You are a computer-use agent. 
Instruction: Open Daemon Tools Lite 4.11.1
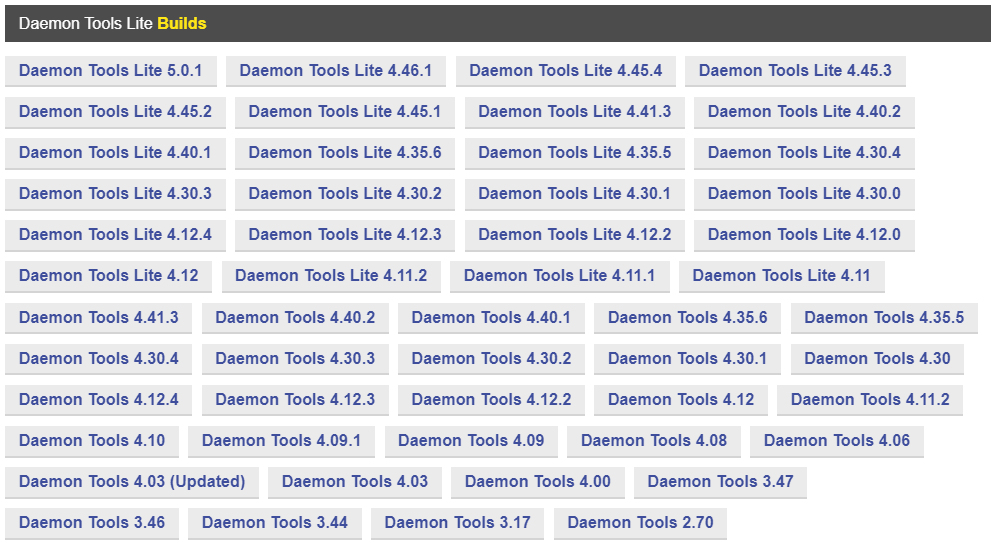[559, 276]
